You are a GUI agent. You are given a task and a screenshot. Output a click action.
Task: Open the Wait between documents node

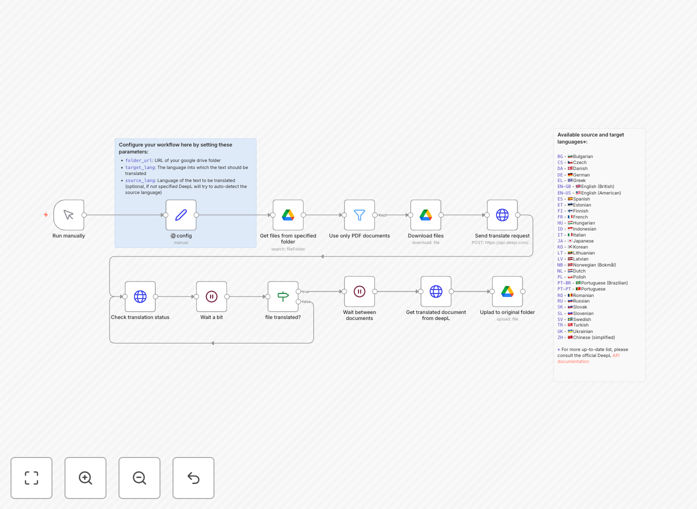click(x=359, y=292)
